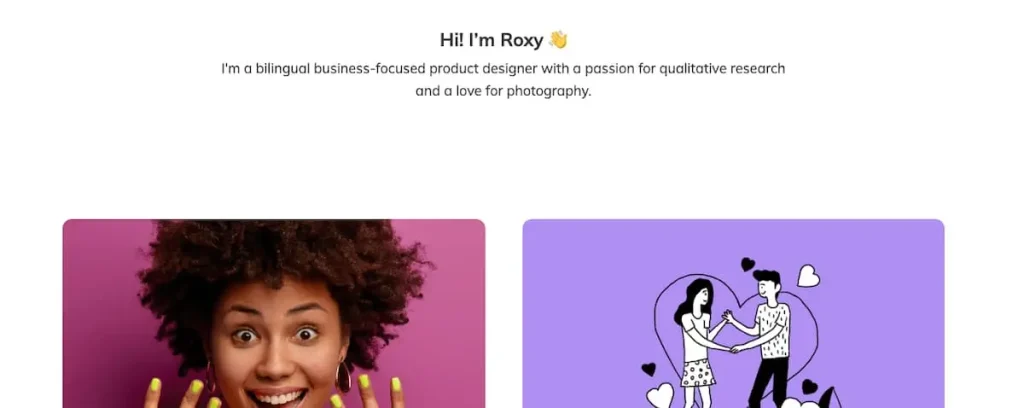Click the illustrated woman in the polka-dot skirt
The height and width of the screenshot is (408, 1024).
point(698,335)
